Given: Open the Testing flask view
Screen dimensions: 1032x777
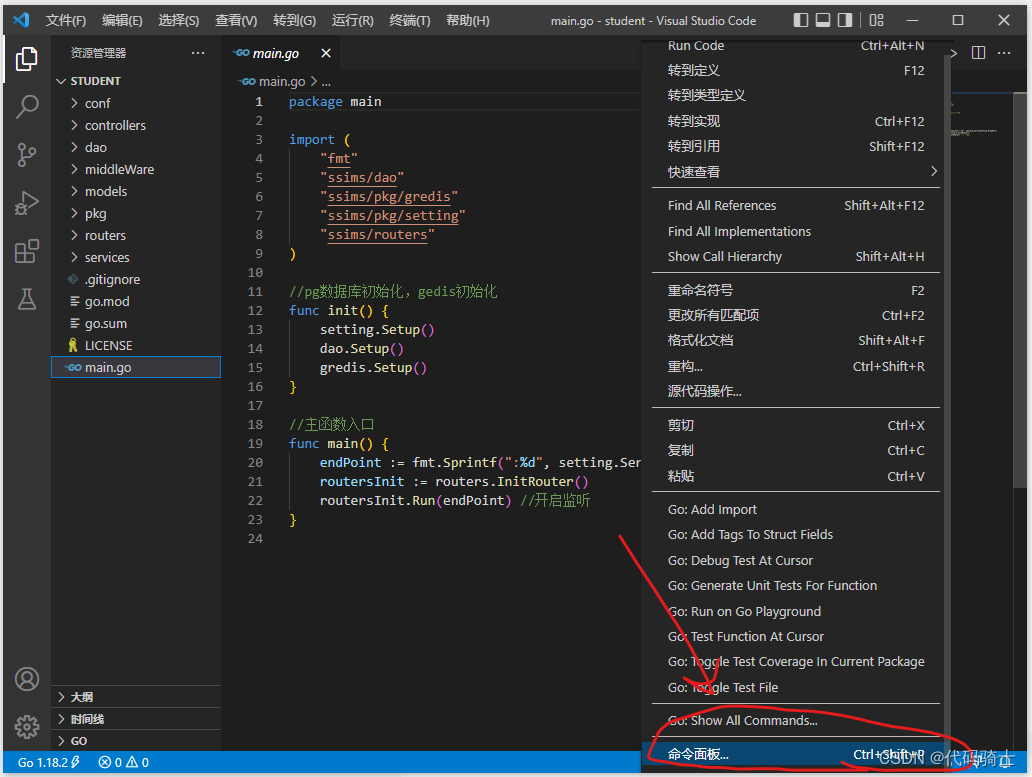Looking at the screenshot, I should tap(26, 299).
